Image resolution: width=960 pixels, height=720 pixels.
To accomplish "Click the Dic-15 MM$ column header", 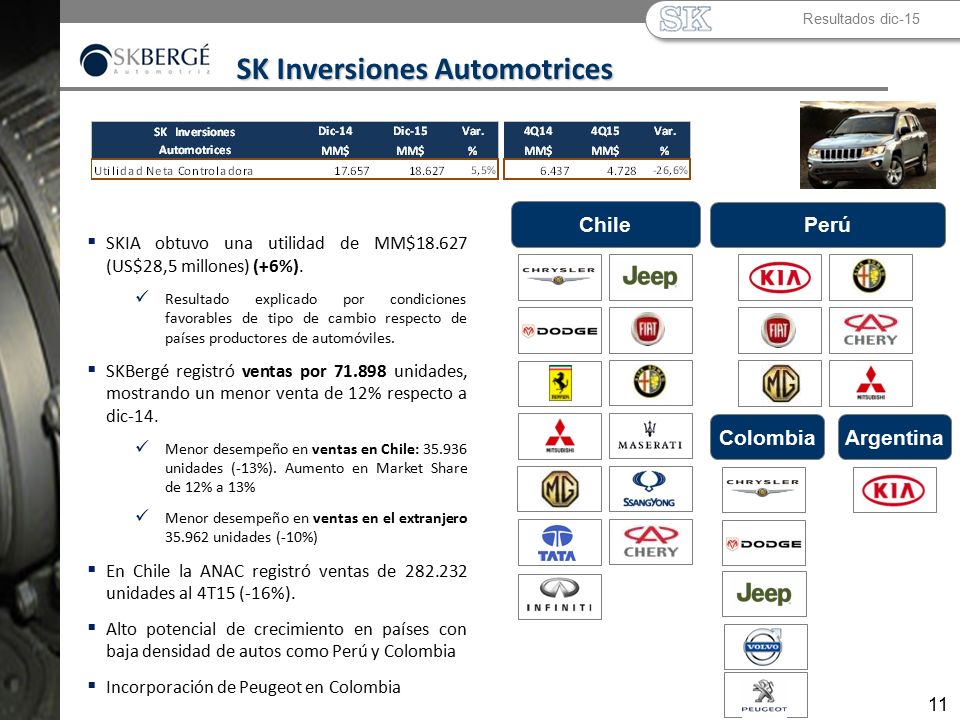I will [410, 141].
